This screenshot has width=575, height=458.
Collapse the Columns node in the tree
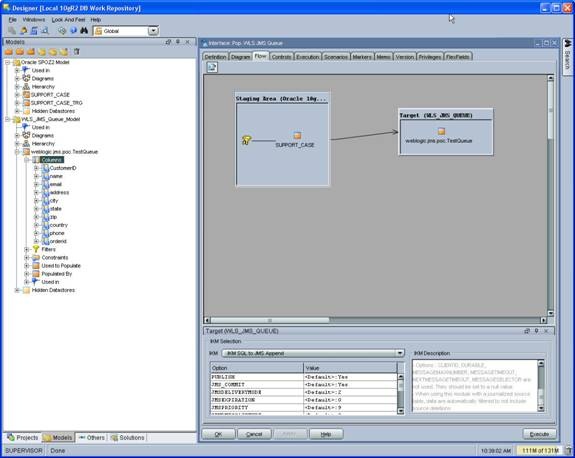[x=26, y=160]
